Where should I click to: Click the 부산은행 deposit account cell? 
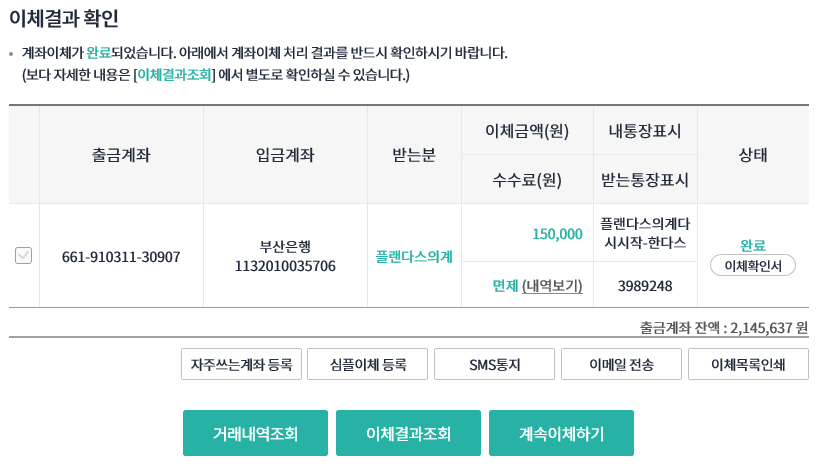click(285, 256)
